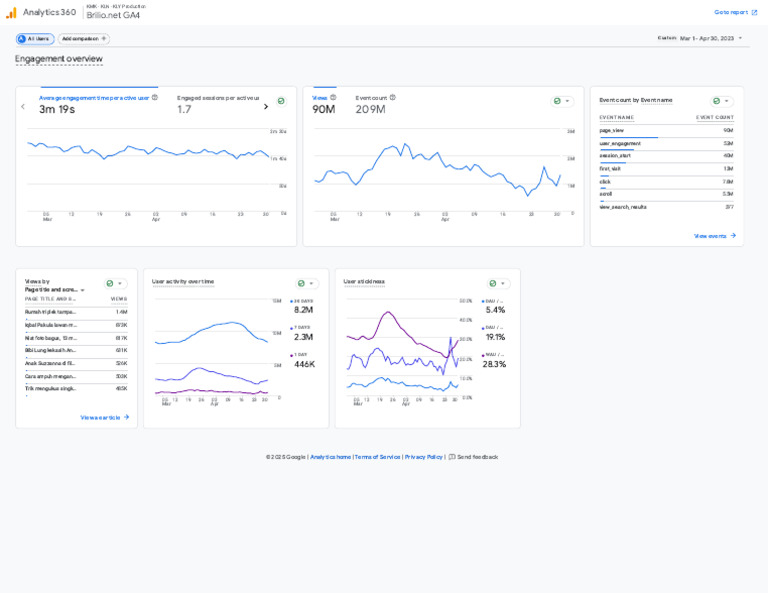Click the User activity over time title
This screenshot has width=768, height=593.
[x=183, y=282]
